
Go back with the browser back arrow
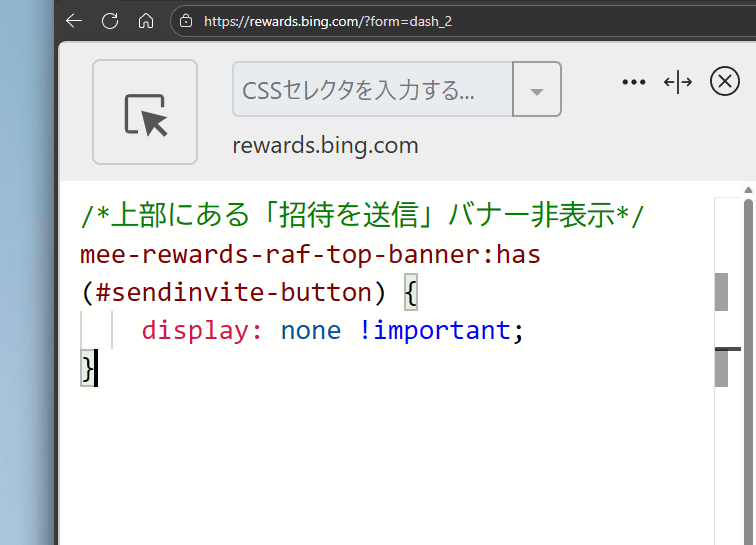(74, 20)
